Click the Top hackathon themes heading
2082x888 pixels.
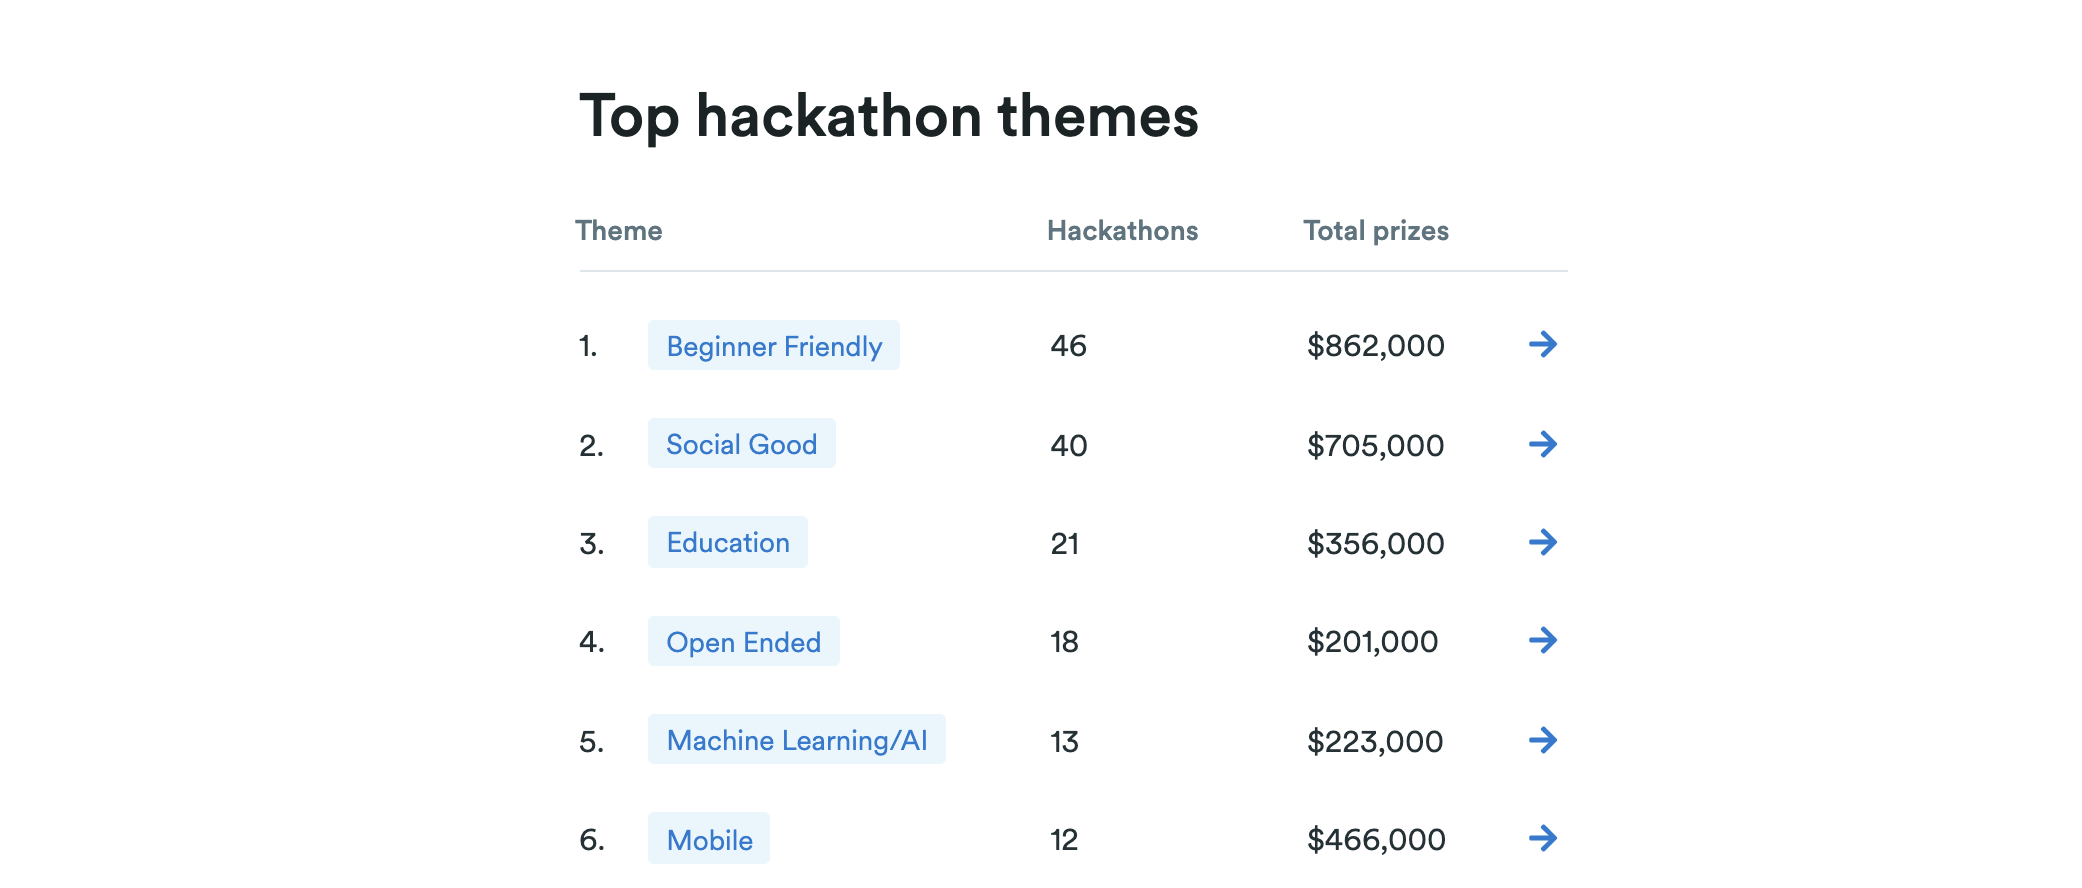click(x=889, y=116)
